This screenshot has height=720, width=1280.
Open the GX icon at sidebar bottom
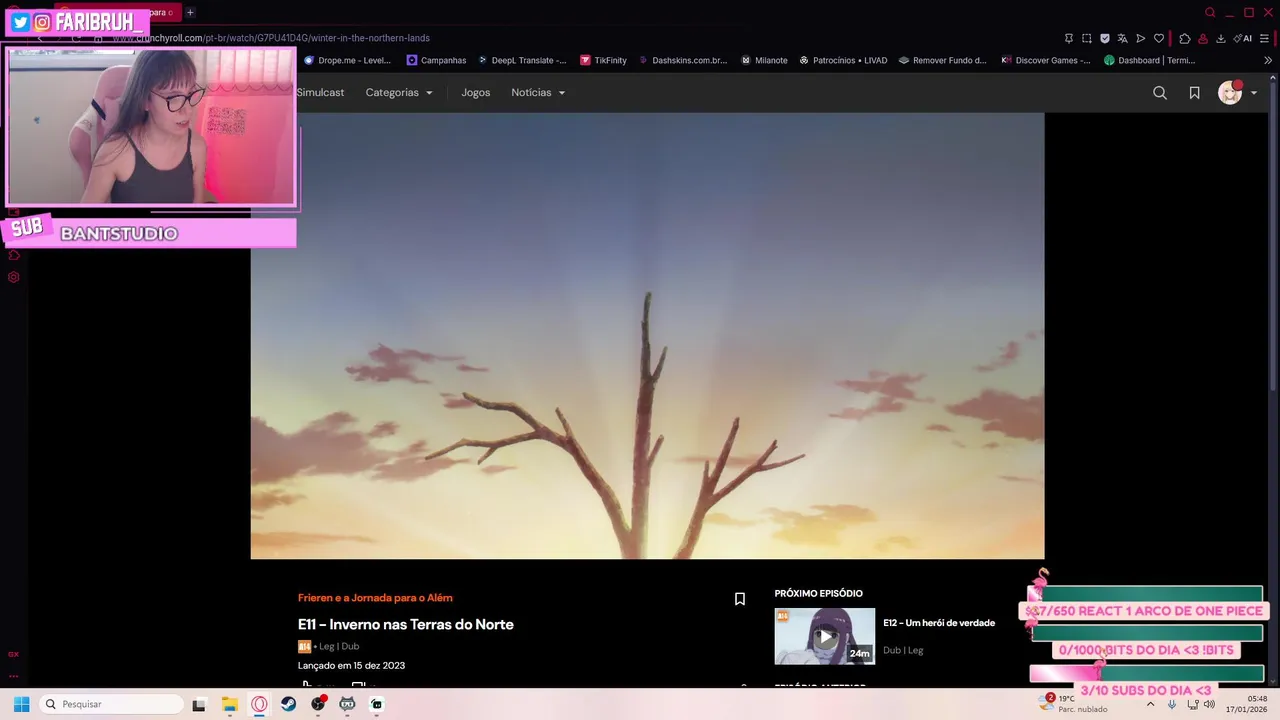click(14, 654)
